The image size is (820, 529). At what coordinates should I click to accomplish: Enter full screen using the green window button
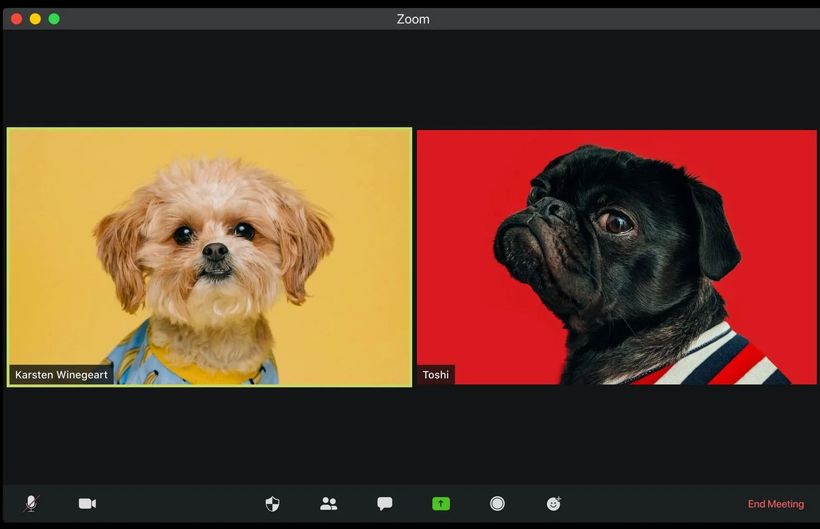click(x=54, y=19)
